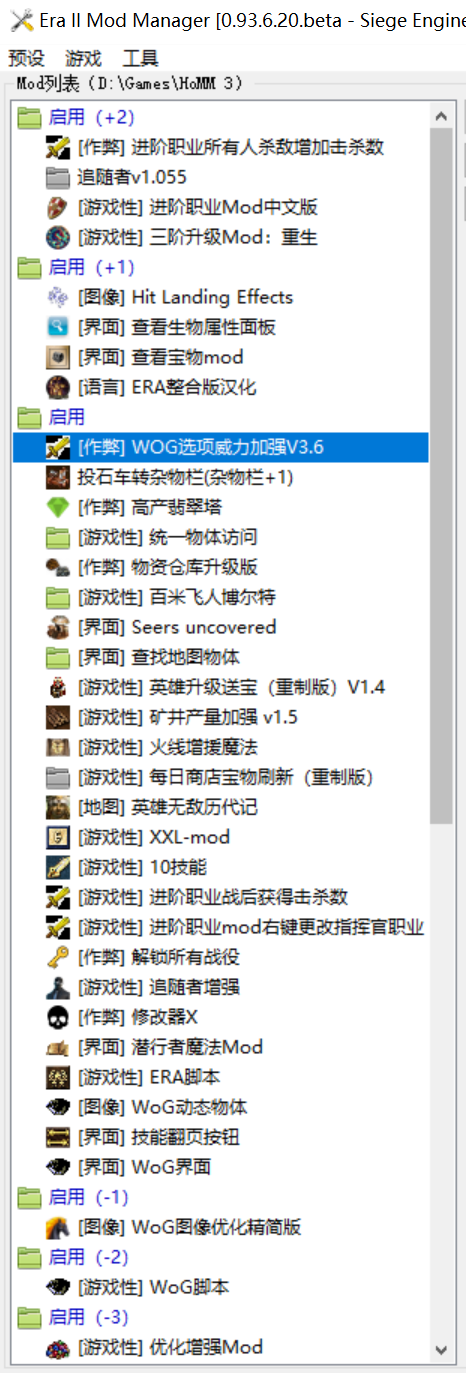Click the green gem icon of 高产翡翠塔

tap(58, 507)
